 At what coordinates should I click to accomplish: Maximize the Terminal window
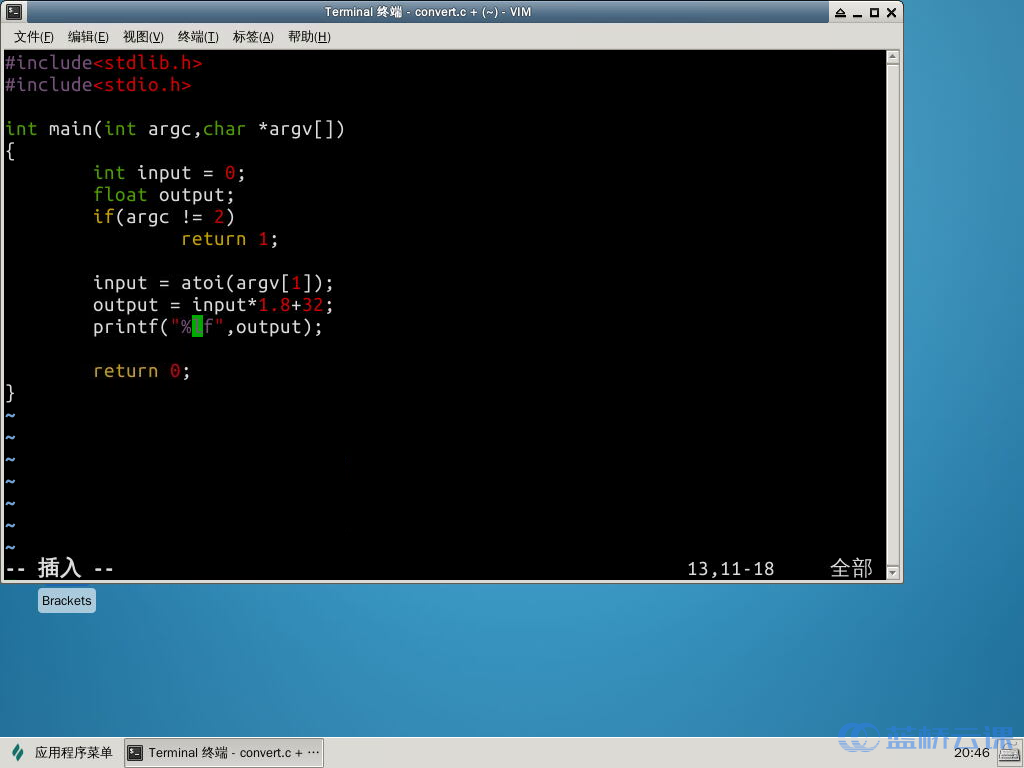[874, 12]
